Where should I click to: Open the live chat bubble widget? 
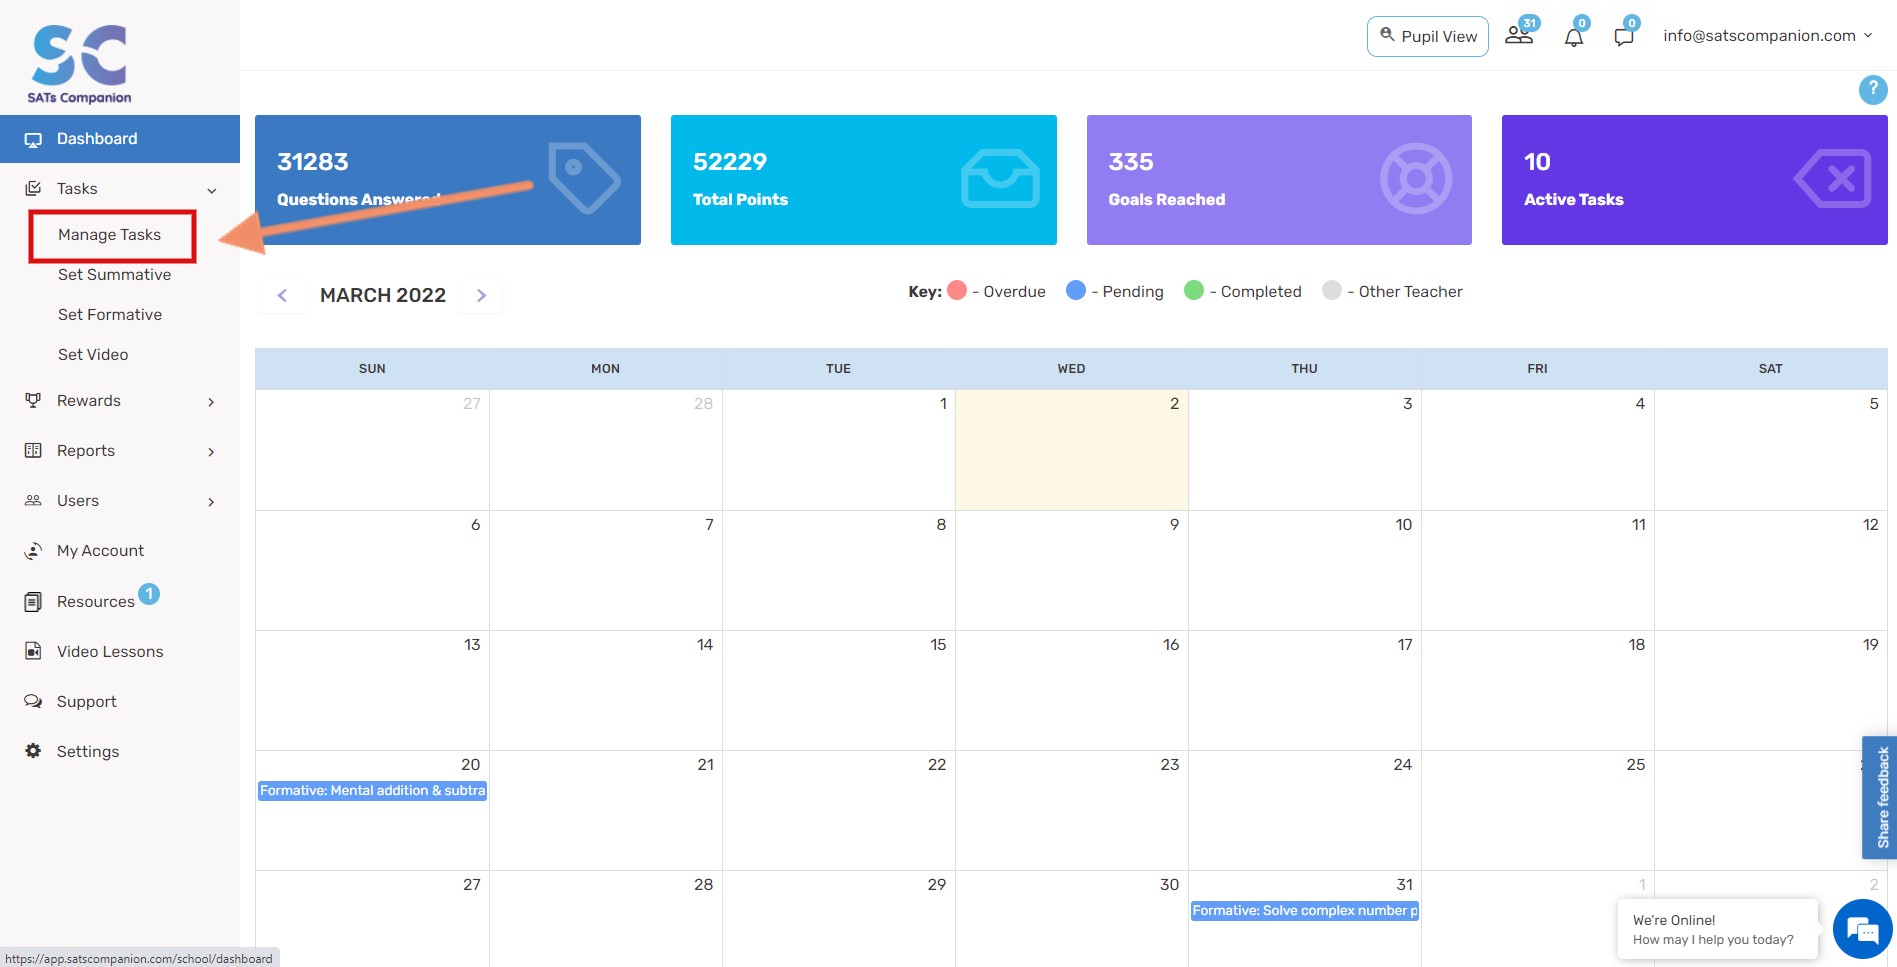click(x=1863, y=929)
